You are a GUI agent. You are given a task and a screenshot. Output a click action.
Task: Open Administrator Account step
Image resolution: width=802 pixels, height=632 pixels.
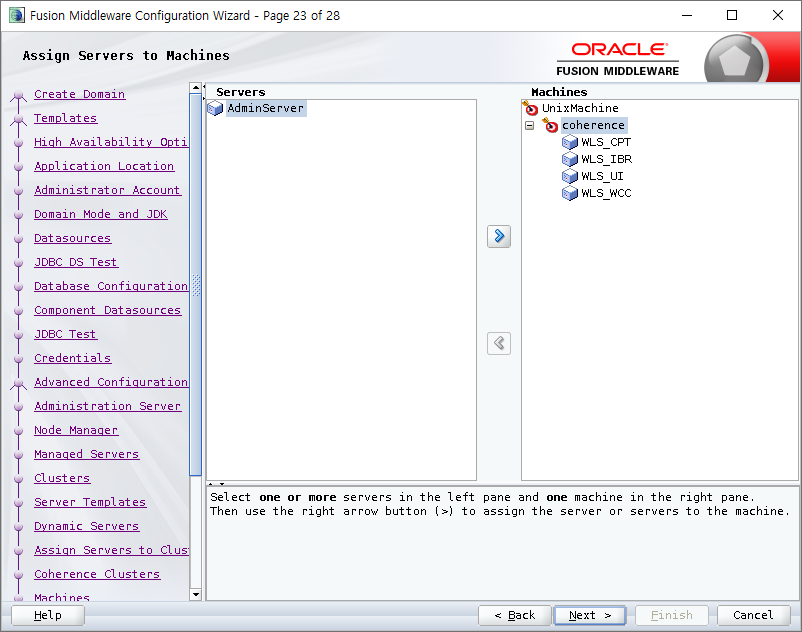point(107,190)
